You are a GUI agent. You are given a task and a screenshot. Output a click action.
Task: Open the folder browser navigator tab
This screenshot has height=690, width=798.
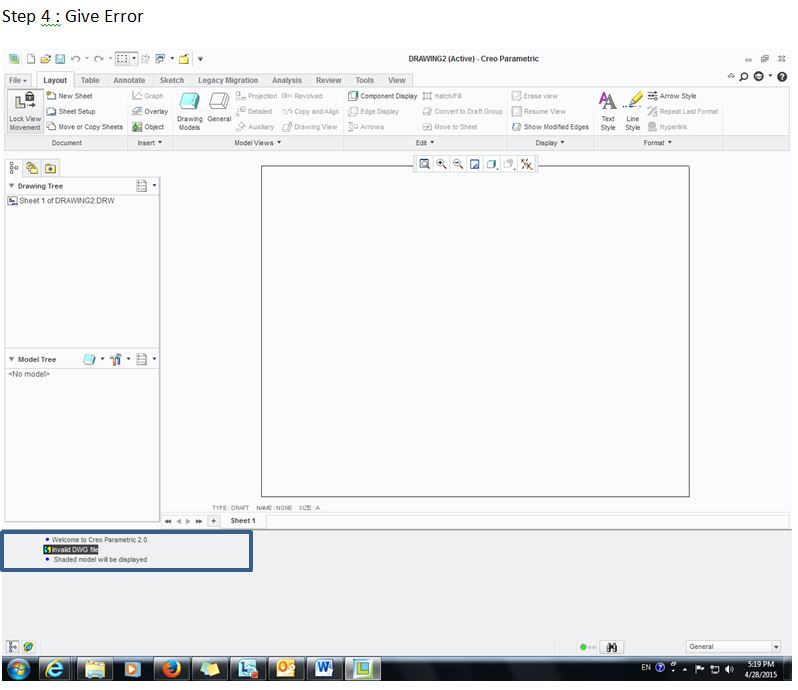click(32, 168)
